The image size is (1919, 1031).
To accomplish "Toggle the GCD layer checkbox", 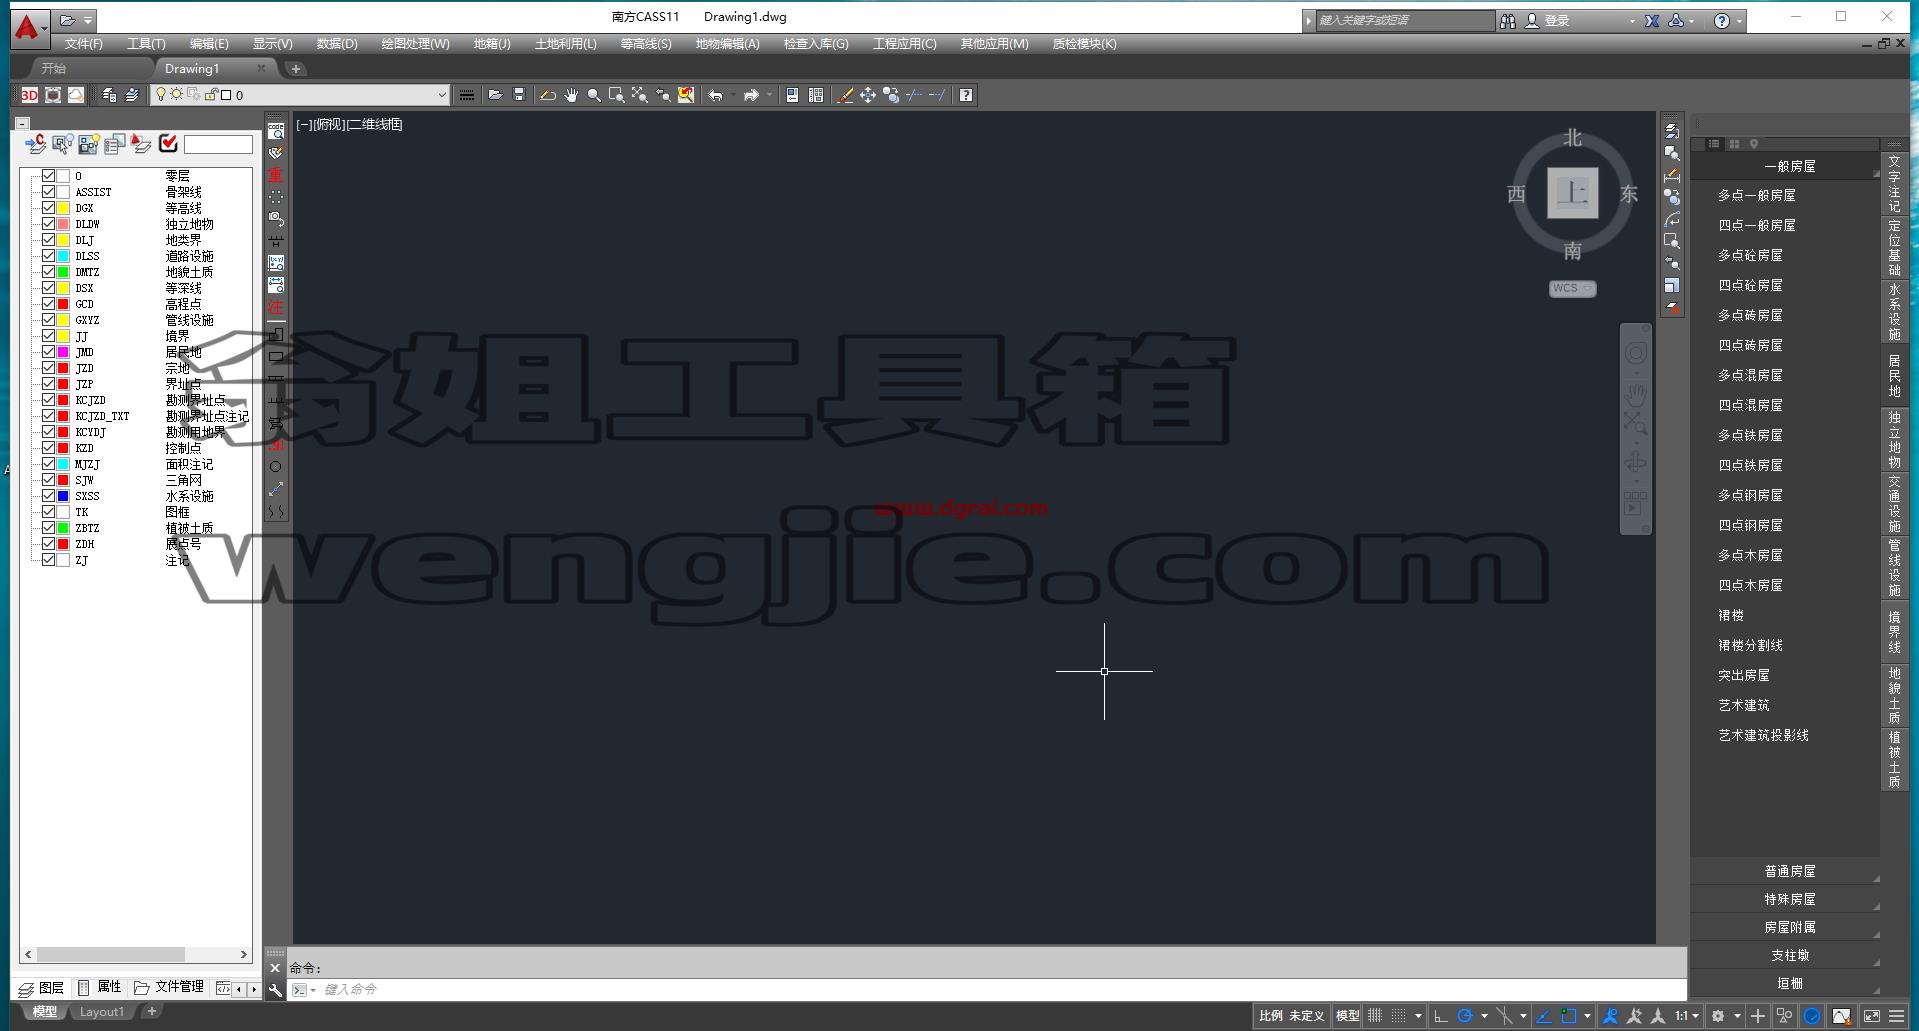I will (48, 304).
